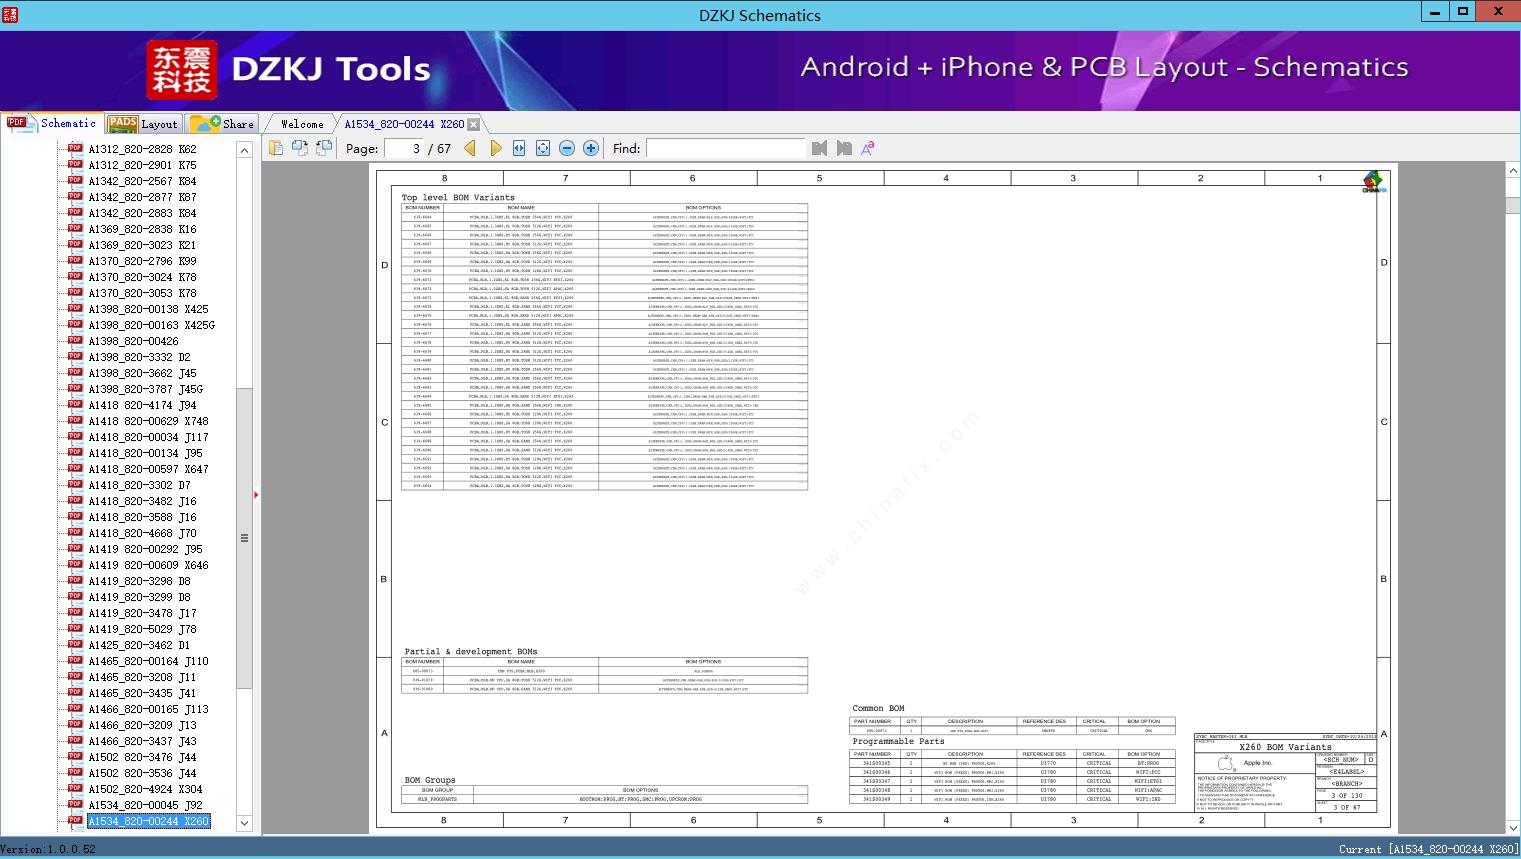The width and height of the screenshot is (1521, 859).
Task: Open A1466_820-00165 J113 schematic
Action: pos(148,709)
